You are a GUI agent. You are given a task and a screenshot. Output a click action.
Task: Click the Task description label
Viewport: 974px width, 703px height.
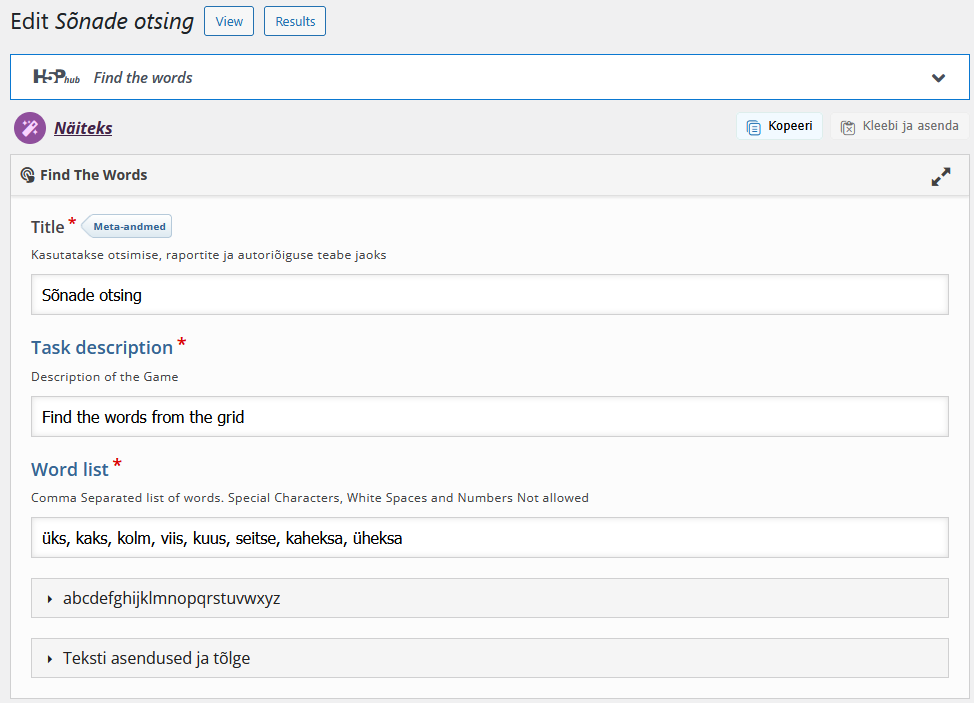pos(102,347)
